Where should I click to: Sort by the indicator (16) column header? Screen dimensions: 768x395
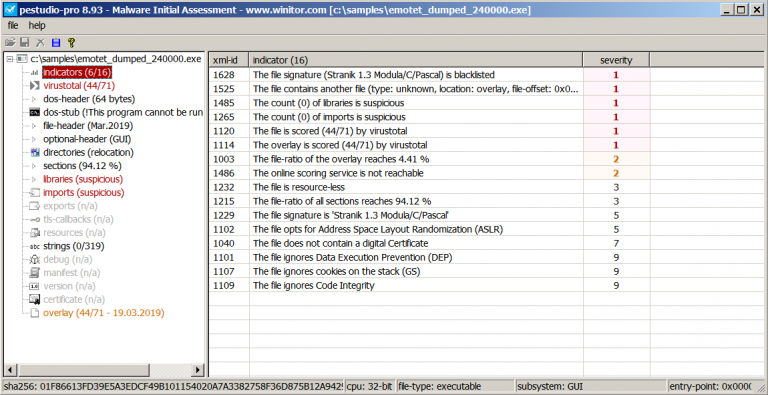click(x=416, y=60)
